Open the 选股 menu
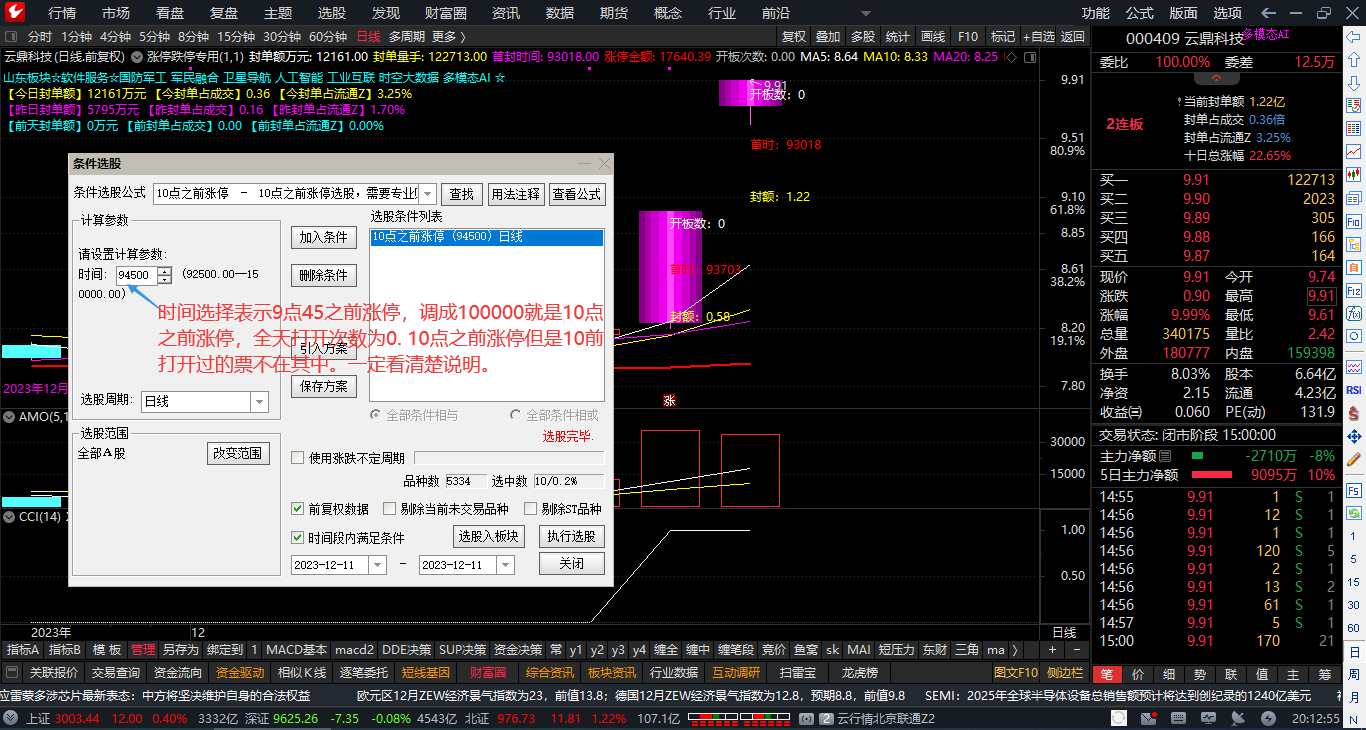1366x730 pixels. point(332,13)
